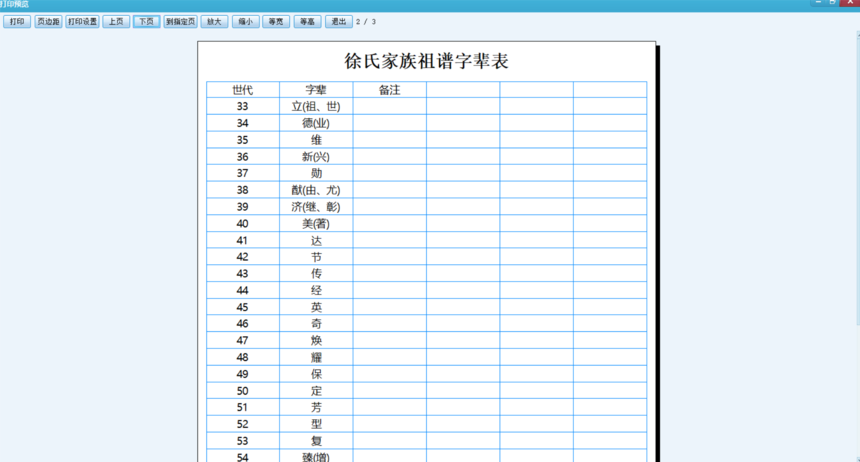This screenshot has width=860, height=462.
Task: Click generation cell 52
Action: pyautogui.click(x=242, y=425)
